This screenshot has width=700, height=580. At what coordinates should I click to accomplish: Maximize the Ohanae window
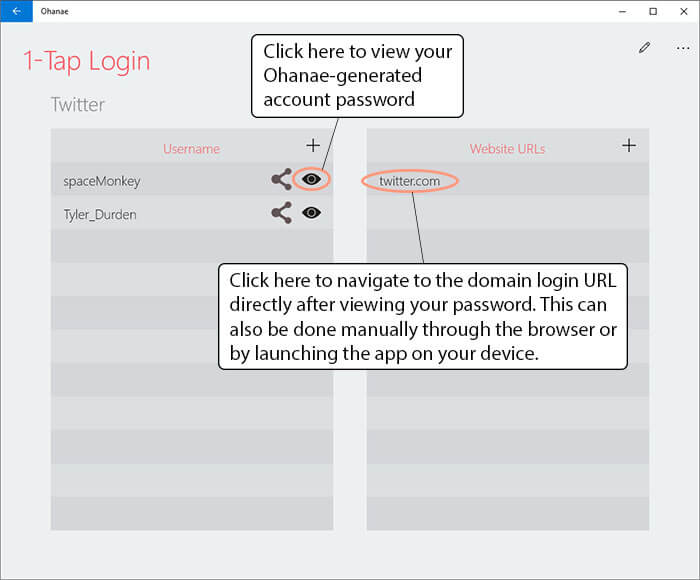click(x=653, y=11)
